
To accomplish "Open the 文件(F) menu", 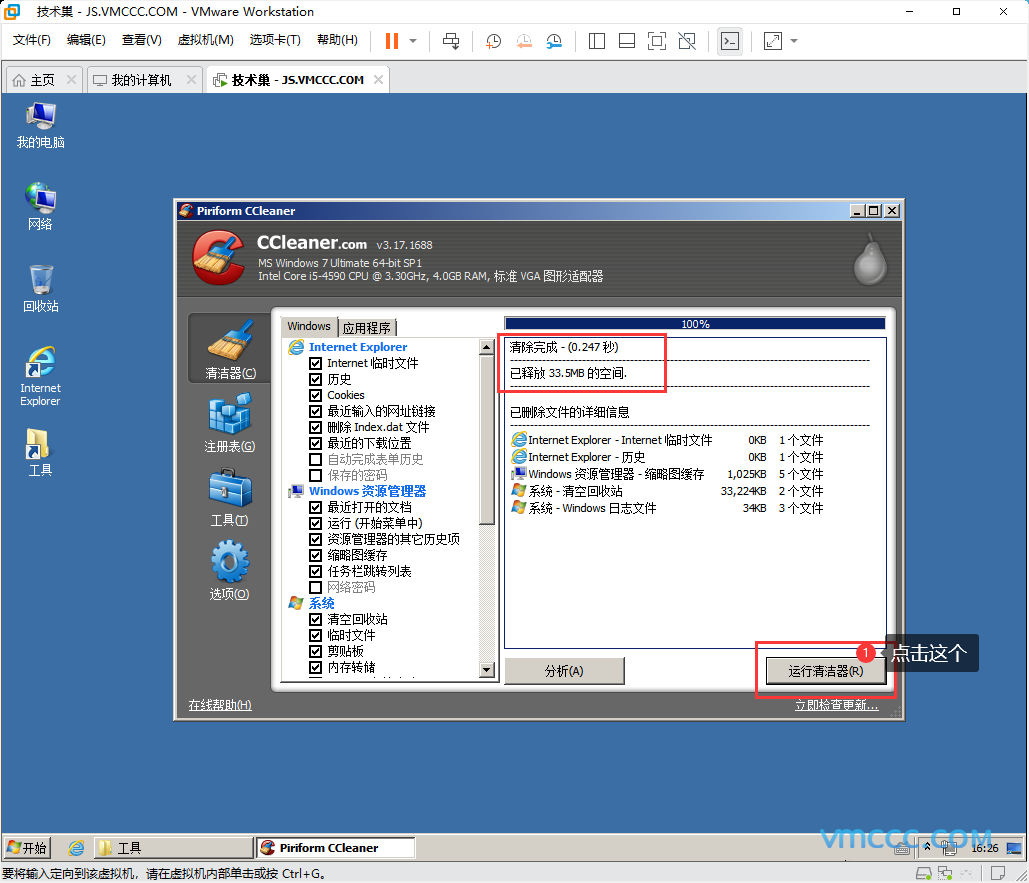I will point(32,40).
